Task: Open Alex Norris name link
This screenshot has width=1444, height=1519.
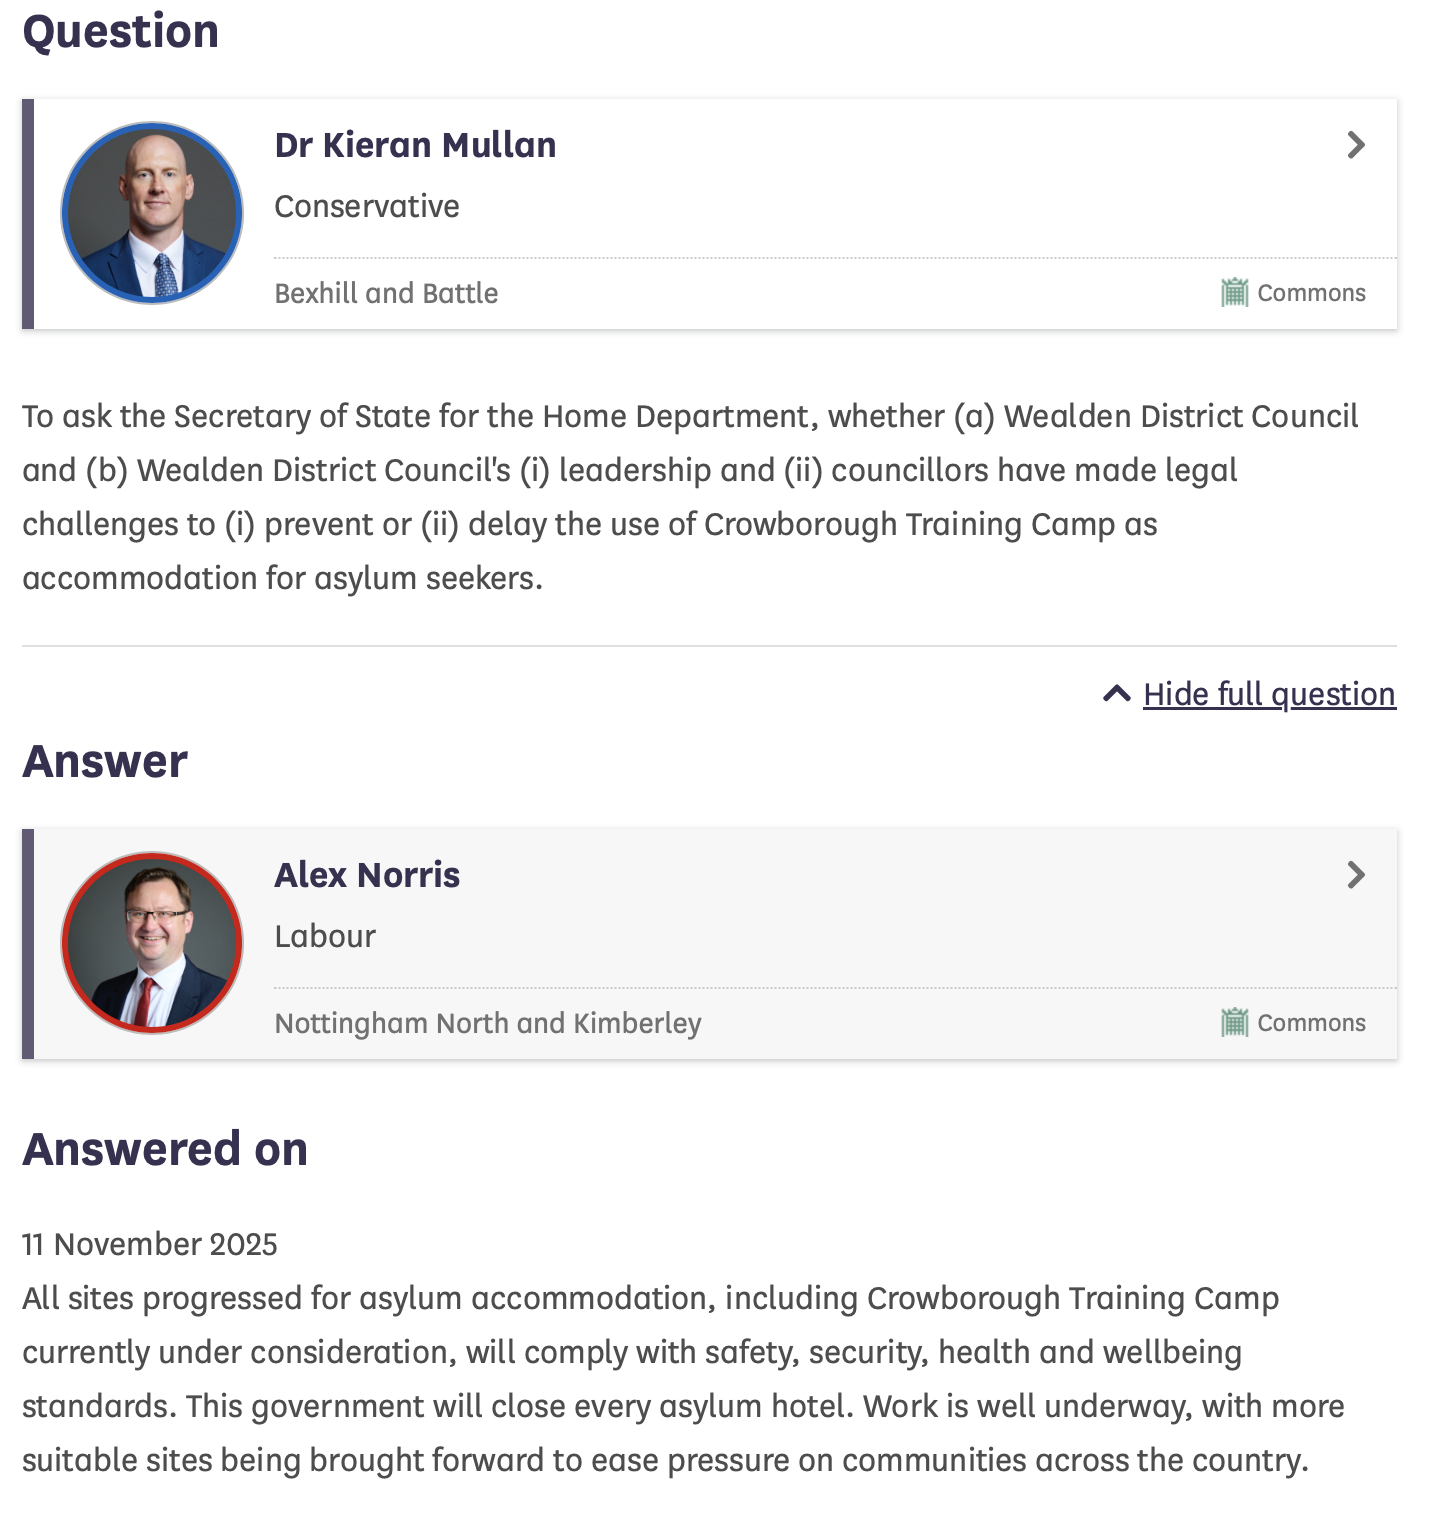Action: [367, 875]
